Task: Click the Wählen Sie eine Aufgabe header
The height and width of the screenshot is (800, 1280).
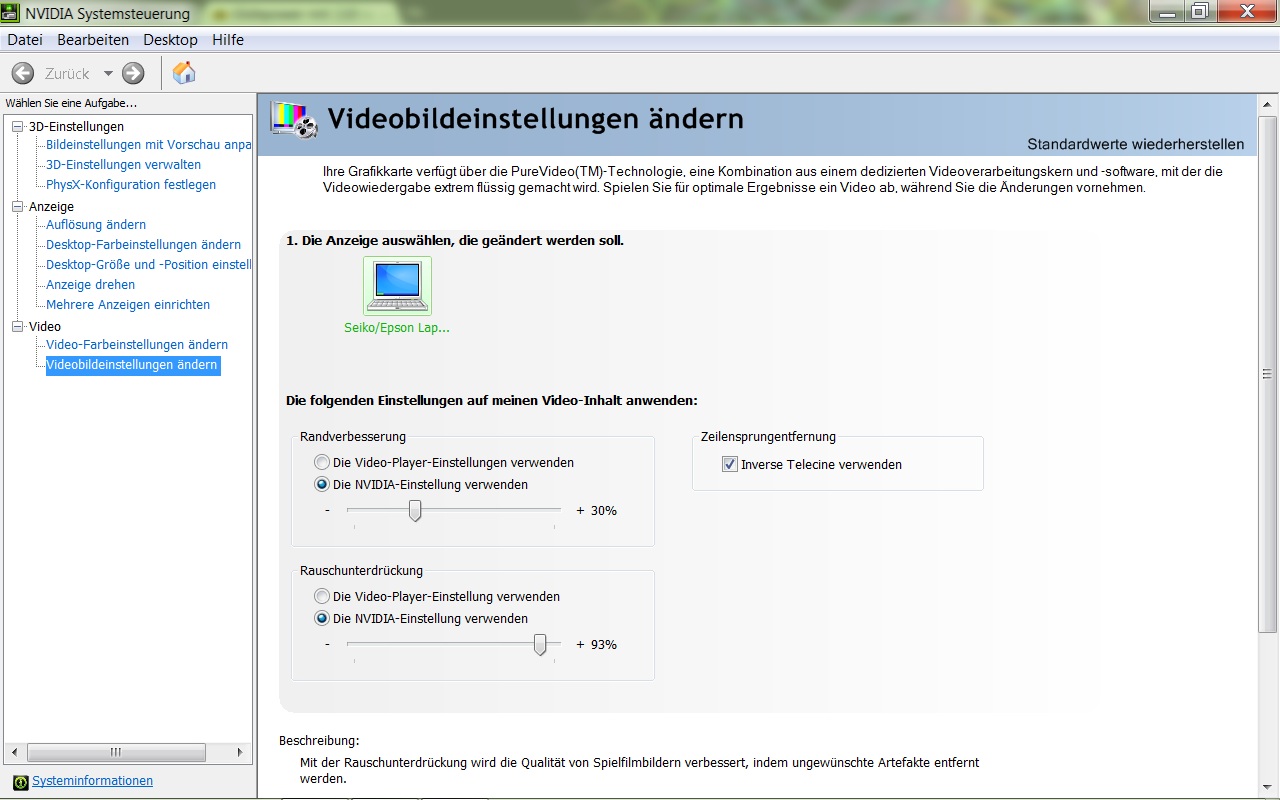Action: [71, 103]
